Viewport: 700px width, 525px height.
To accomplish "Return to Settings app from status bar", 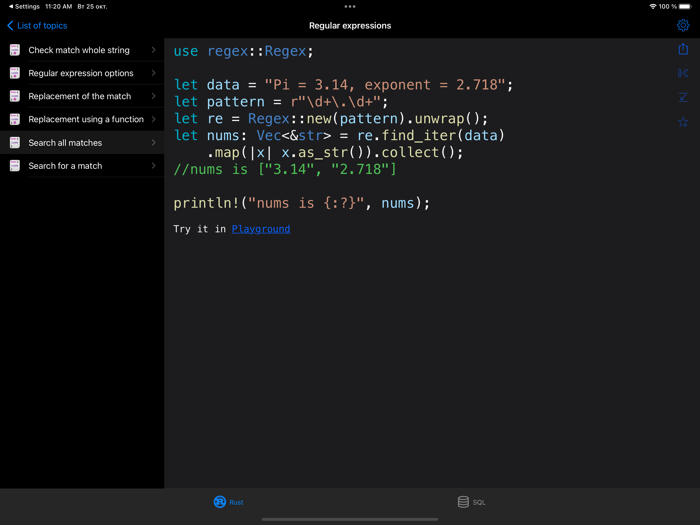I will point(22,6).
